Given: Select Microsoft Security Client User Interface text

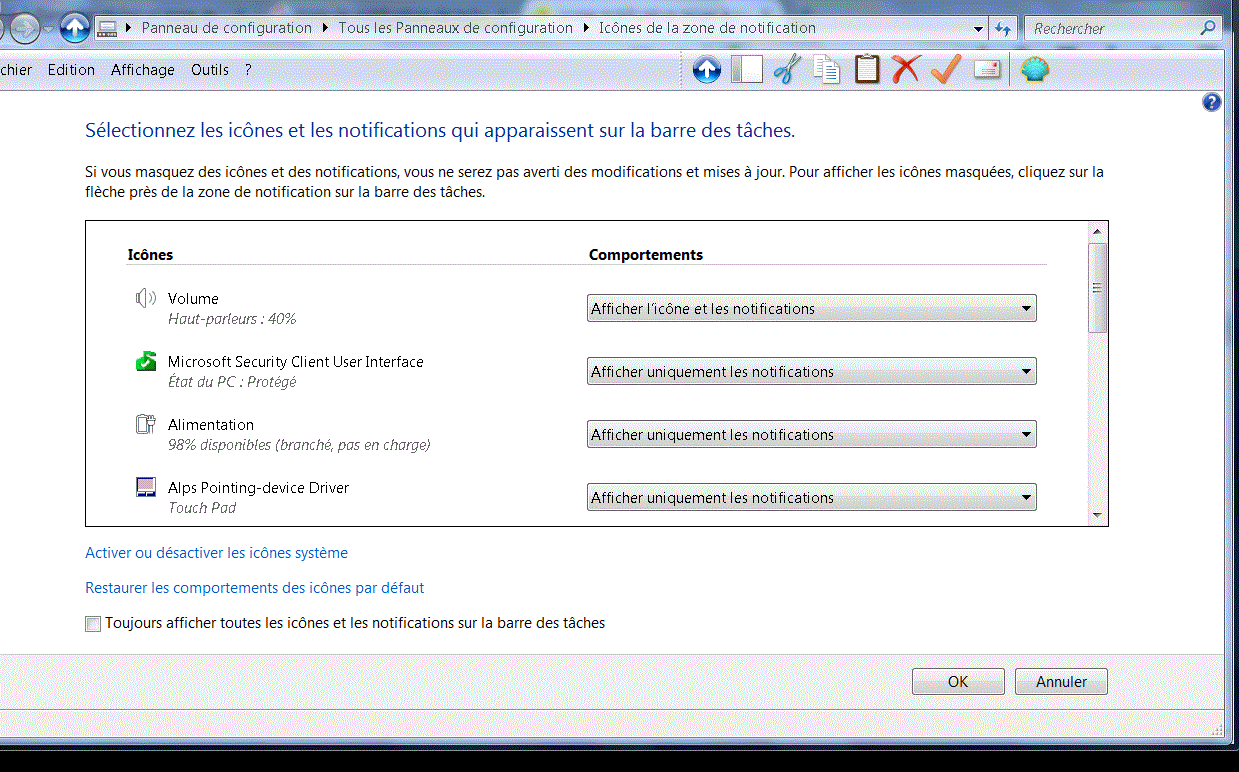Looking at the screenshot, I should [296, 362].
